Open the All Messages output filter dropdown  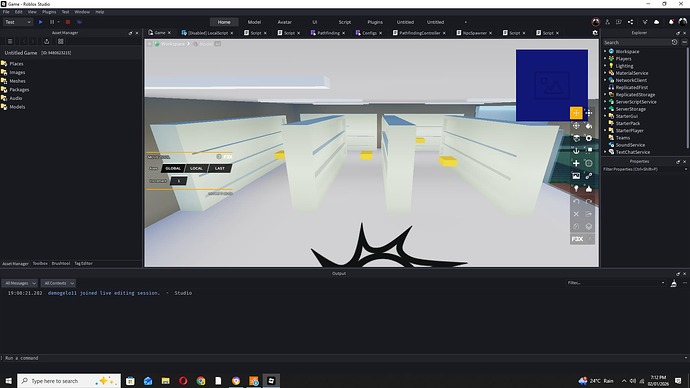(20, 283)
